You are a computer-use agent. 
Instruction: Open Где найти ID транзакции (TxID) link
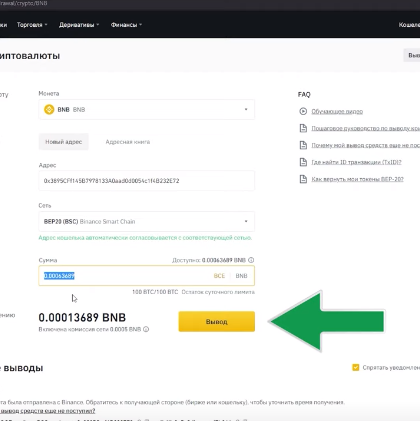(x=356, y=162)
